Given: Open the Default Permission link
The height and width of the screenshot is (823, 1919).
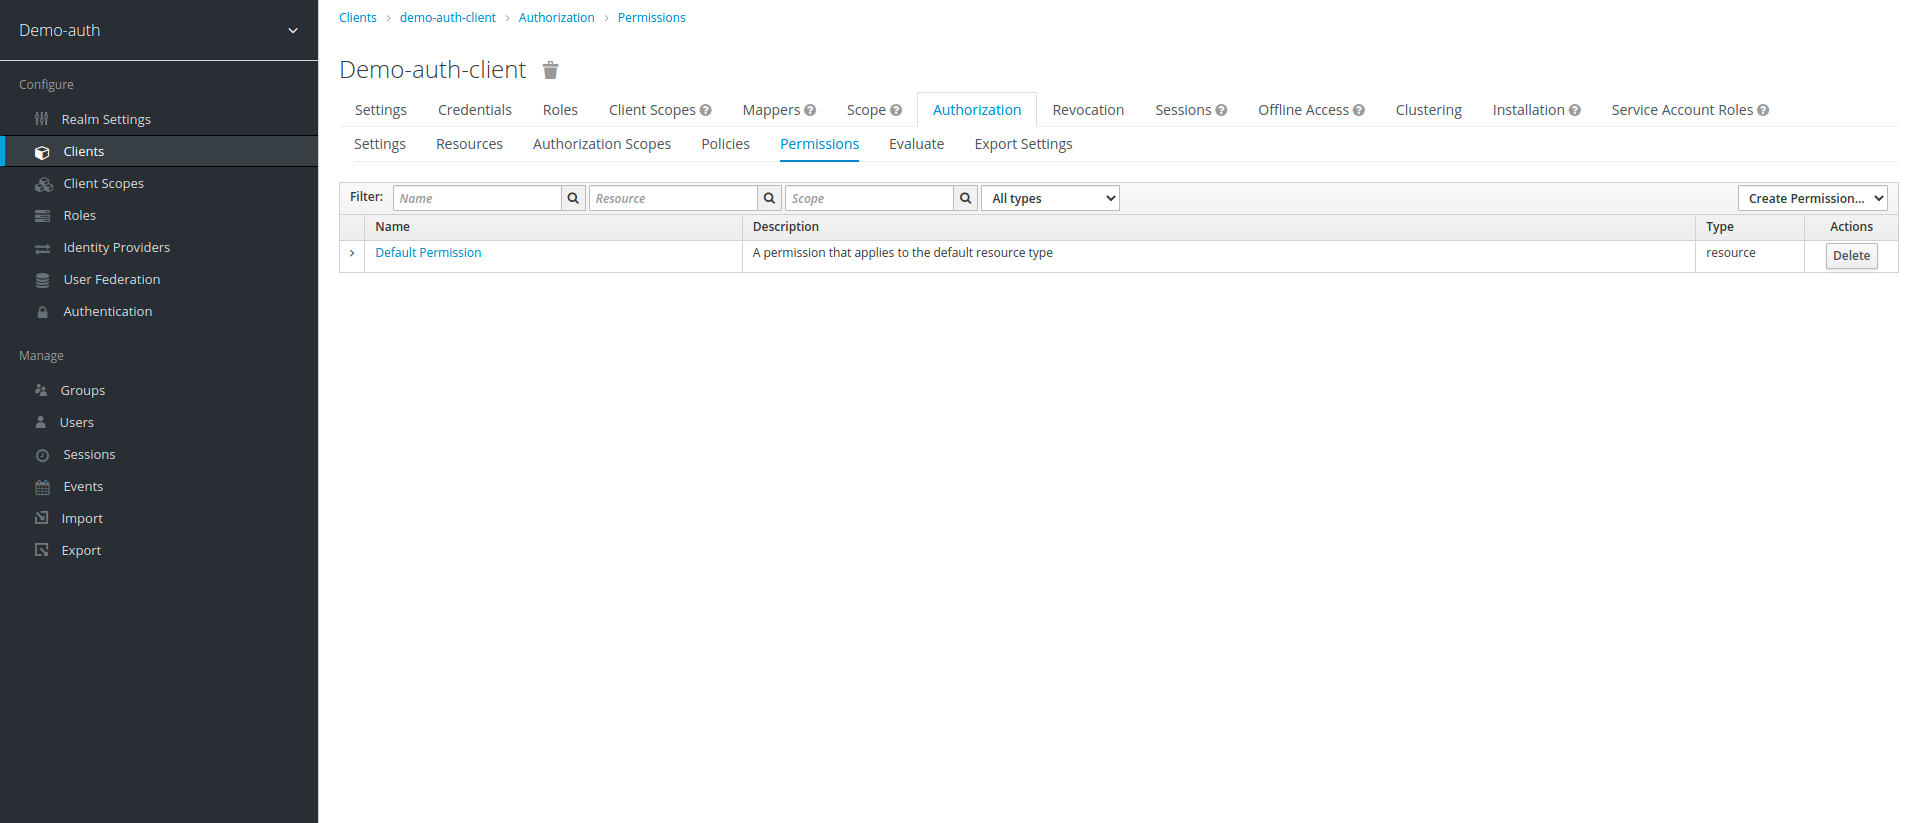Looking at the screenshot, I should coord(428,253).
